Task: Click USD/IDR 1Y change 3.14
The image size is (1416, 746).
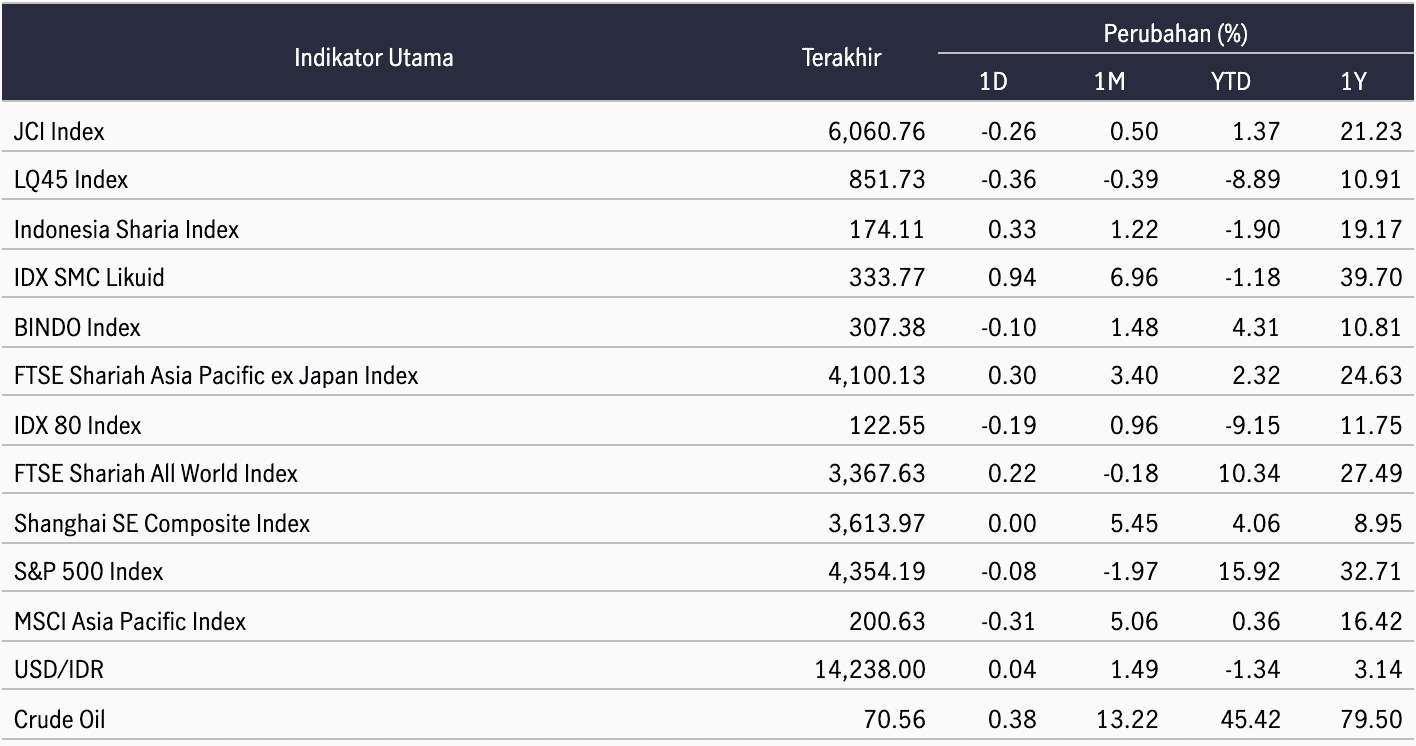Action: (1378, 670)
